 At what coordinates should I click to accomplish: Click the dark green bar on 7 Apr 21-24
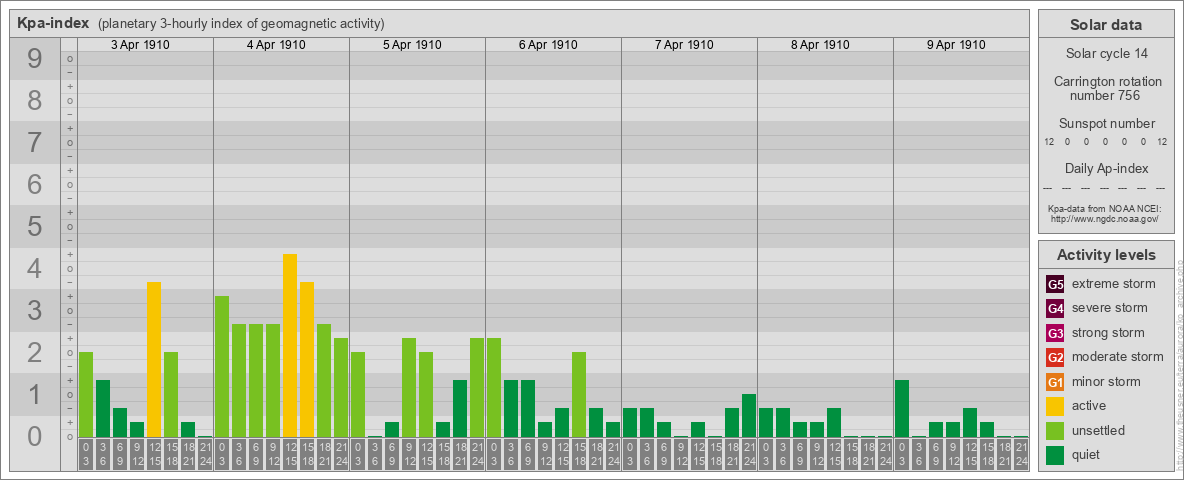748,416
